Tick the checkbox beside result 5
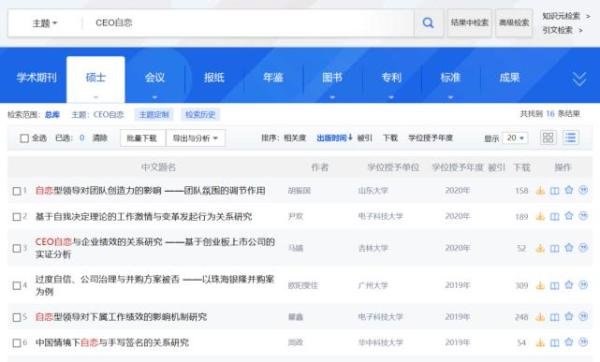Viewport: 600px width, 362px height. [17, 318]
